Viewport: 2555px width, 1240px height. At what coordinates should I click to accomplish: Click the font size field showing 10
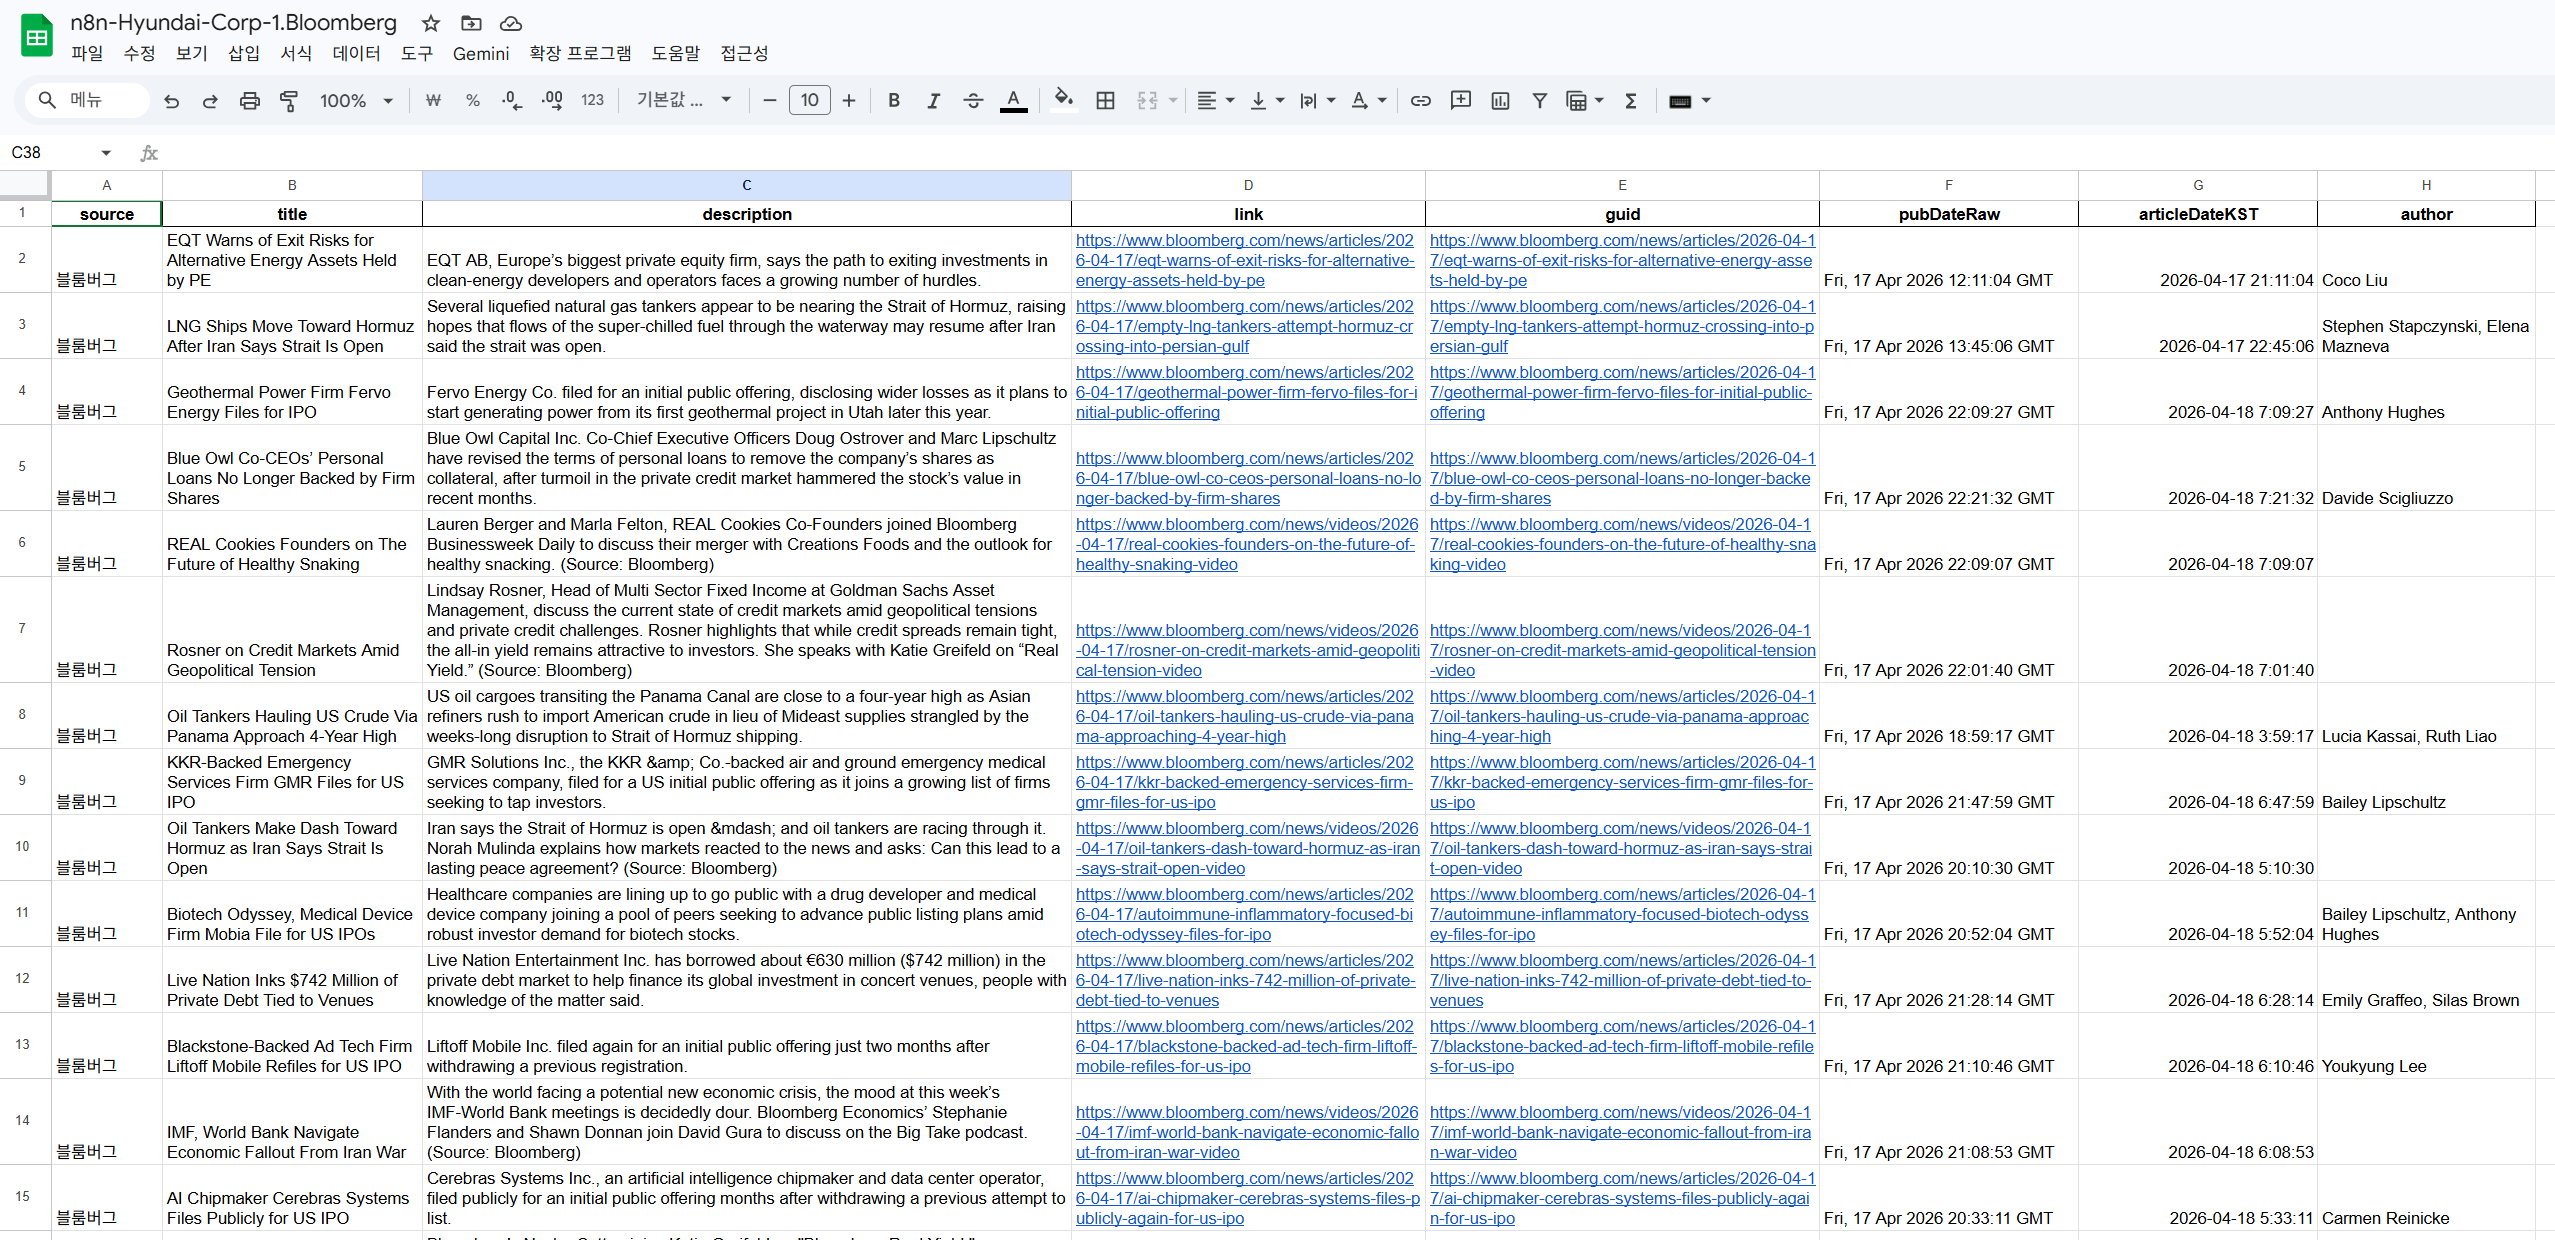point(810,100)
